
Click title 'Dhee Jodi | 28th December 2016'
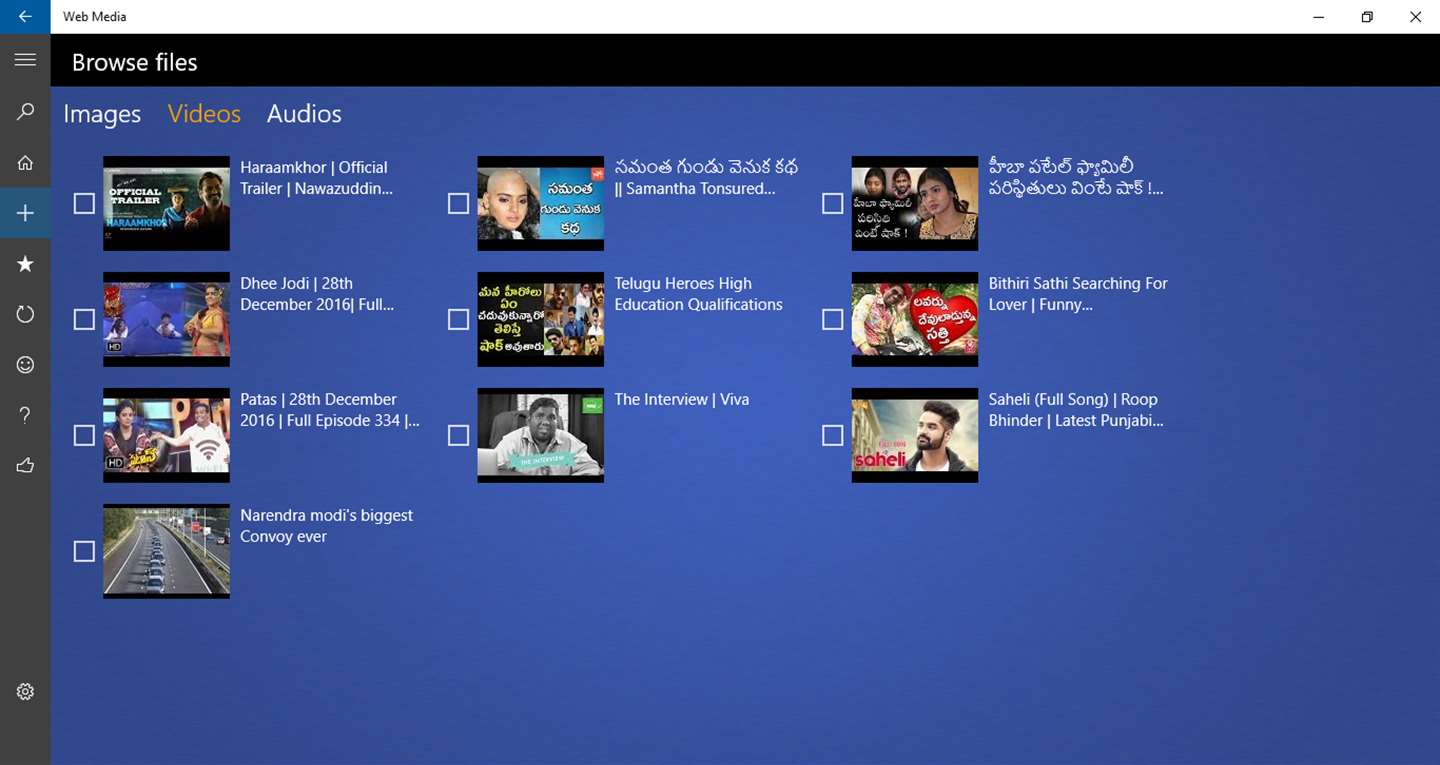[317, 294]
